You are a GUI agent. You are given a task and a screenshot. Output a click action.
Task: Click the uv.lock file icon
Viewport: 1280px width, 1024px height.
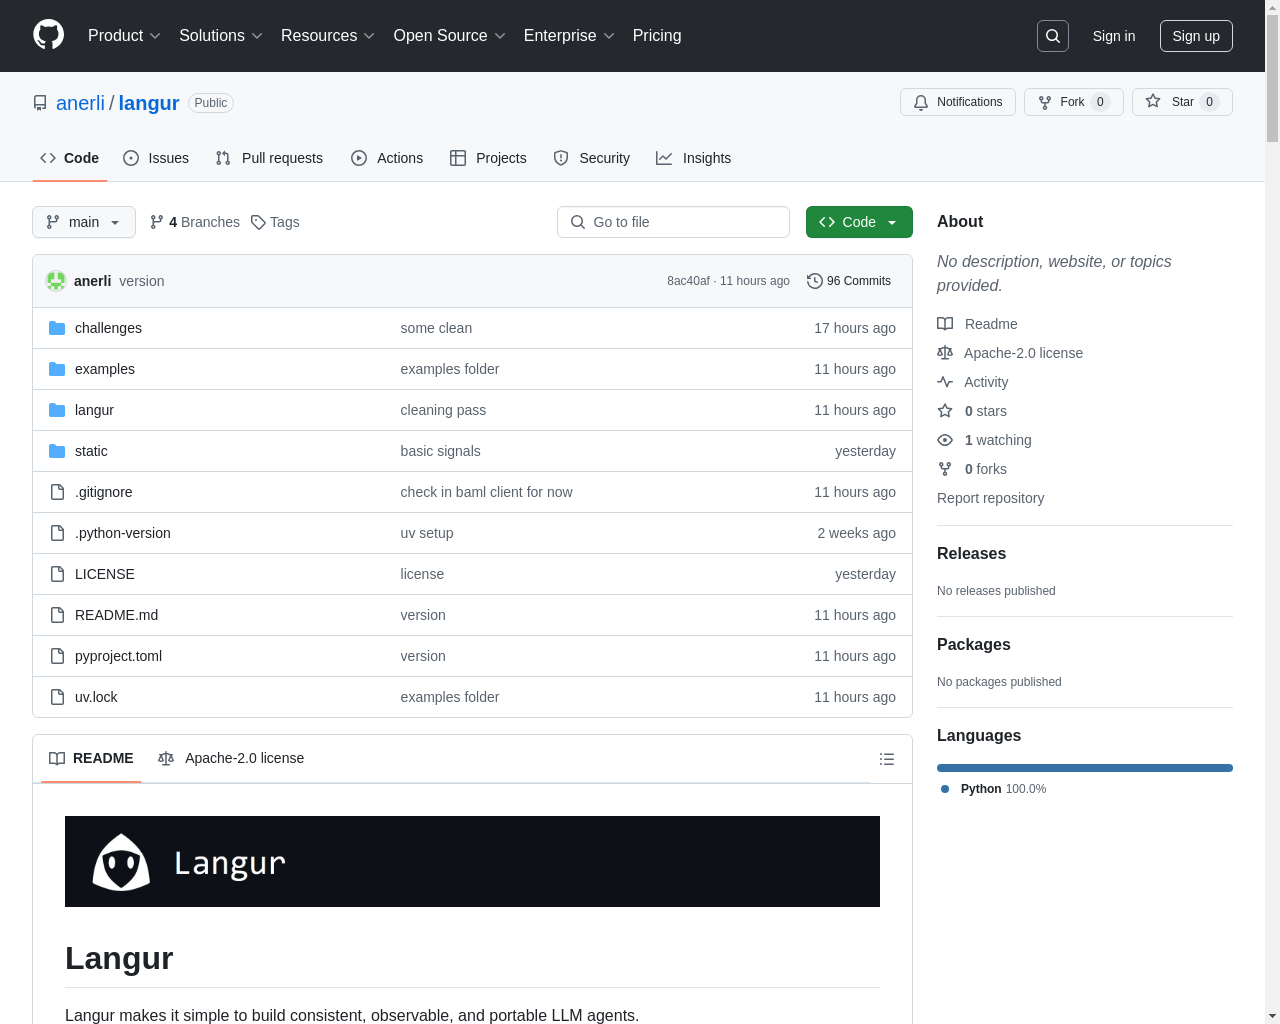point(57,697)
